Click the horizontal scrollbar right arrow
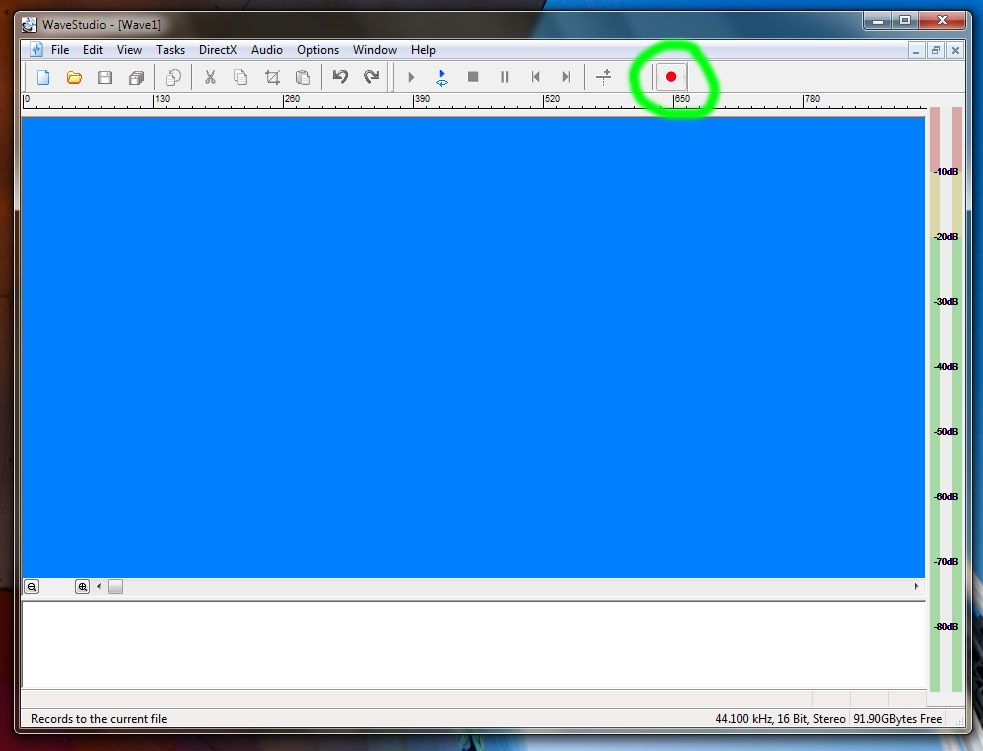This screenshot has width=983, height=751. point(917,587)
